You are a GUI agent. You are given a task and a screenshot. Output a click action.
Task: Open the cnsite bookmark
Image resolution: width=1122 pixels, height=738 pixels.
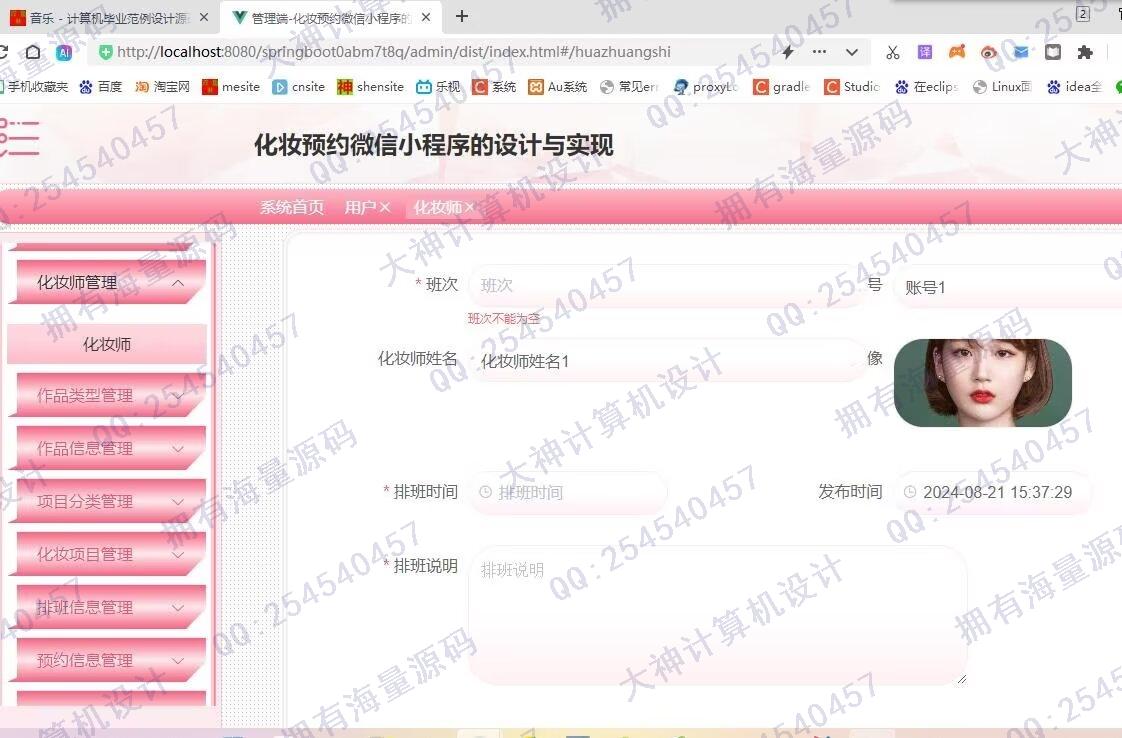(298, 87)
